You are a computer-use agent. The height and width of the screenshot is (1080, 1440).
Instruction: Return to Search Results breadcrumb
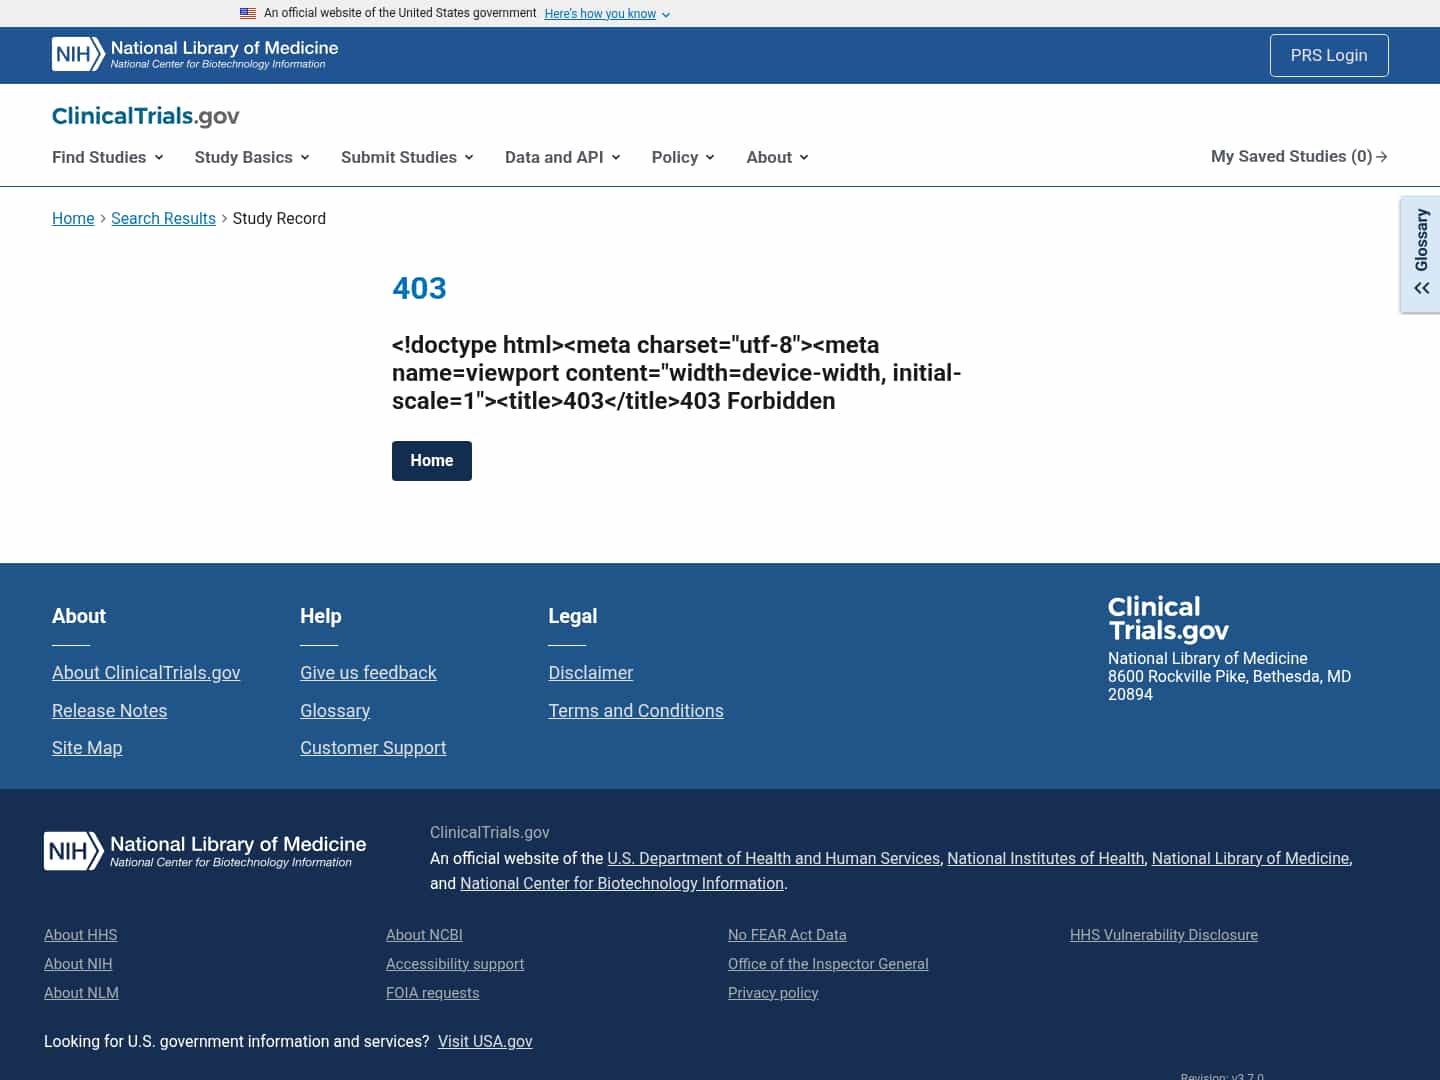click(163, 218)
